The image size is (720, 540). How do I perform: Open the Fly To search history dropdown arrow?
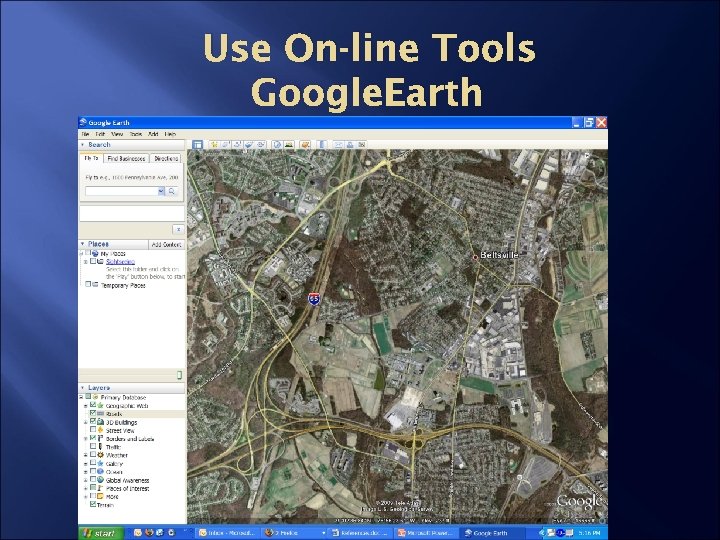coord(161,191)
